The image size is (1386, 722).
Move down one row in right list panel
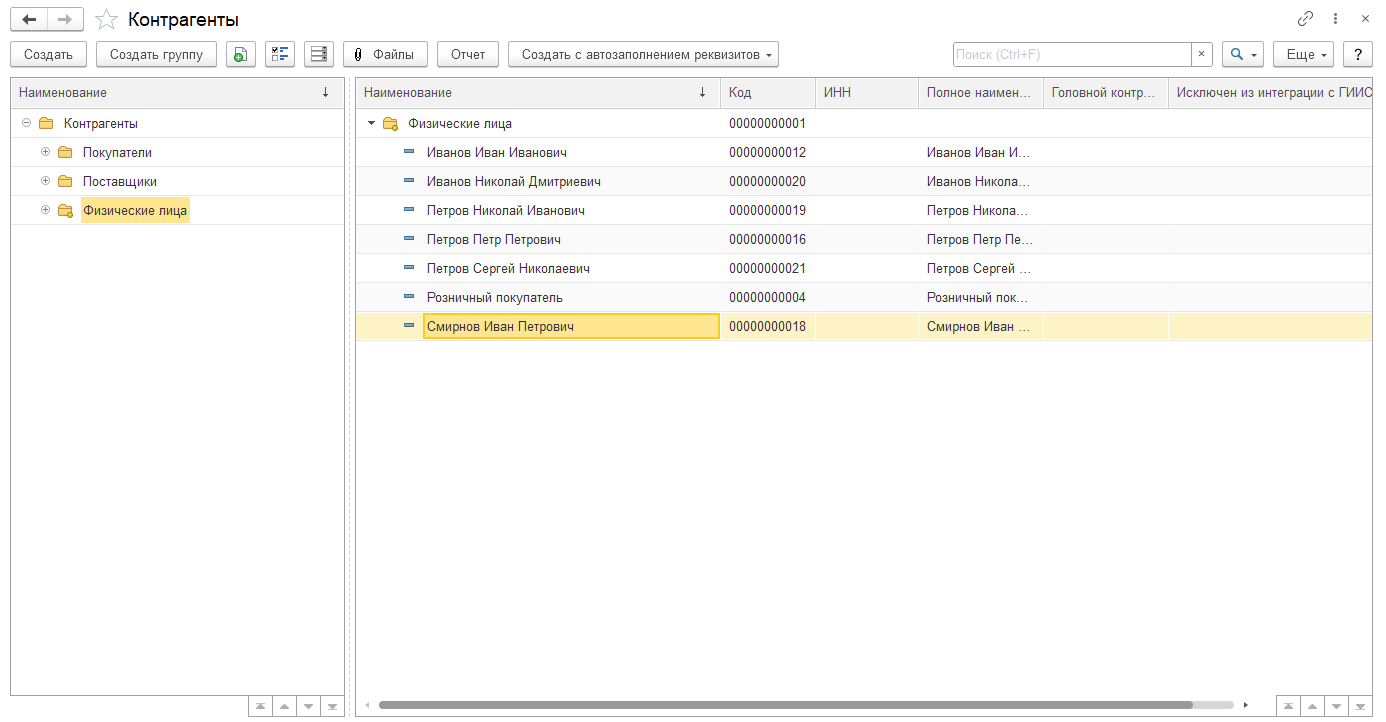point(1337,706)
